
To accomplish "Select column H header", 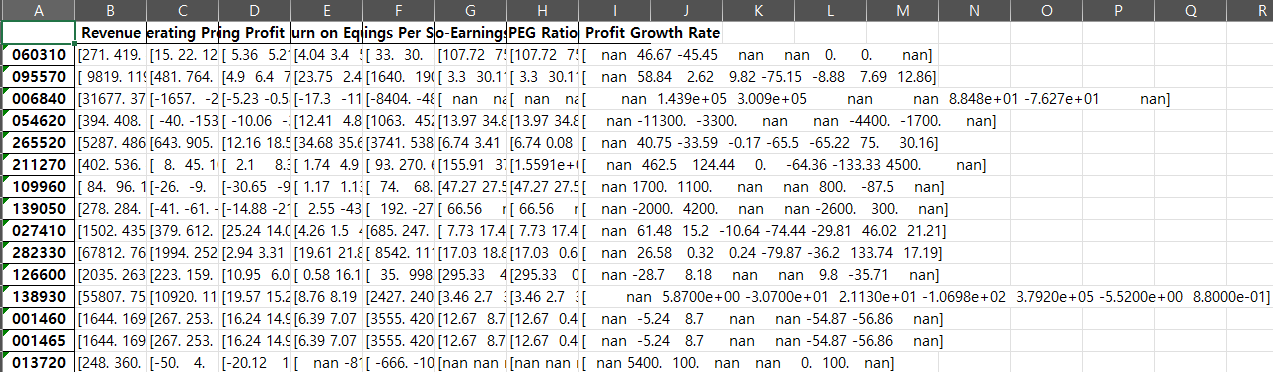I will [x=542, y=10].
